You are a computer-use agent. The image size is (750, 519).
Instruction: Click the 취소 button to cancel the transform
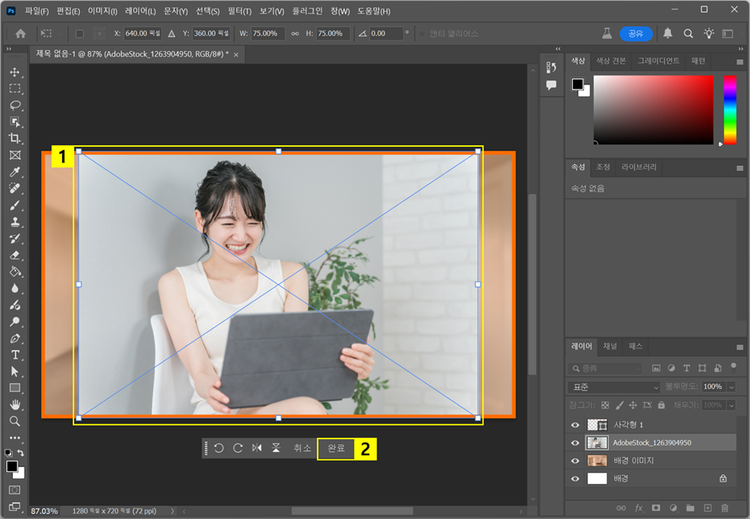[x=302, y=449]
